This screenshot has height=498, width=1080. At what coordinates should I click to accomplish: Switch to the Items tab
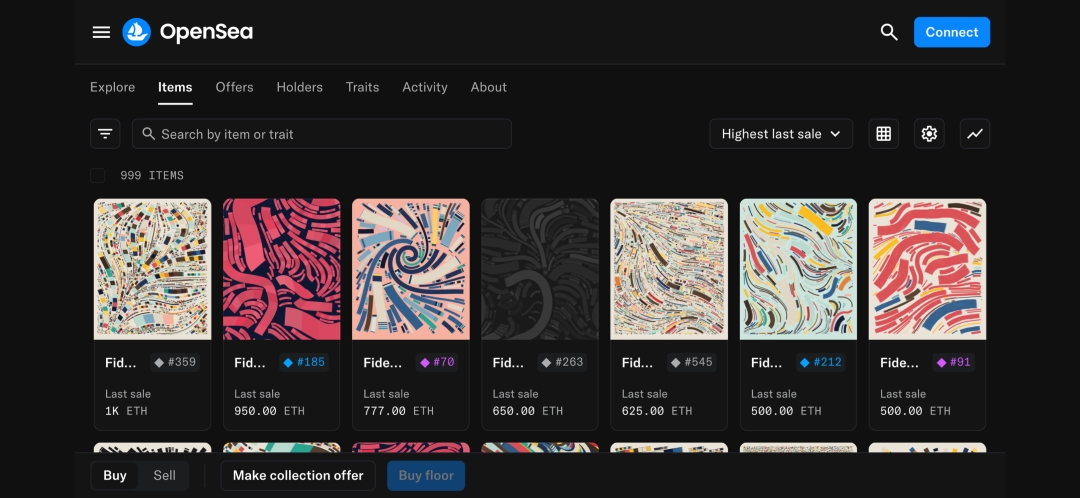(175, 87)
